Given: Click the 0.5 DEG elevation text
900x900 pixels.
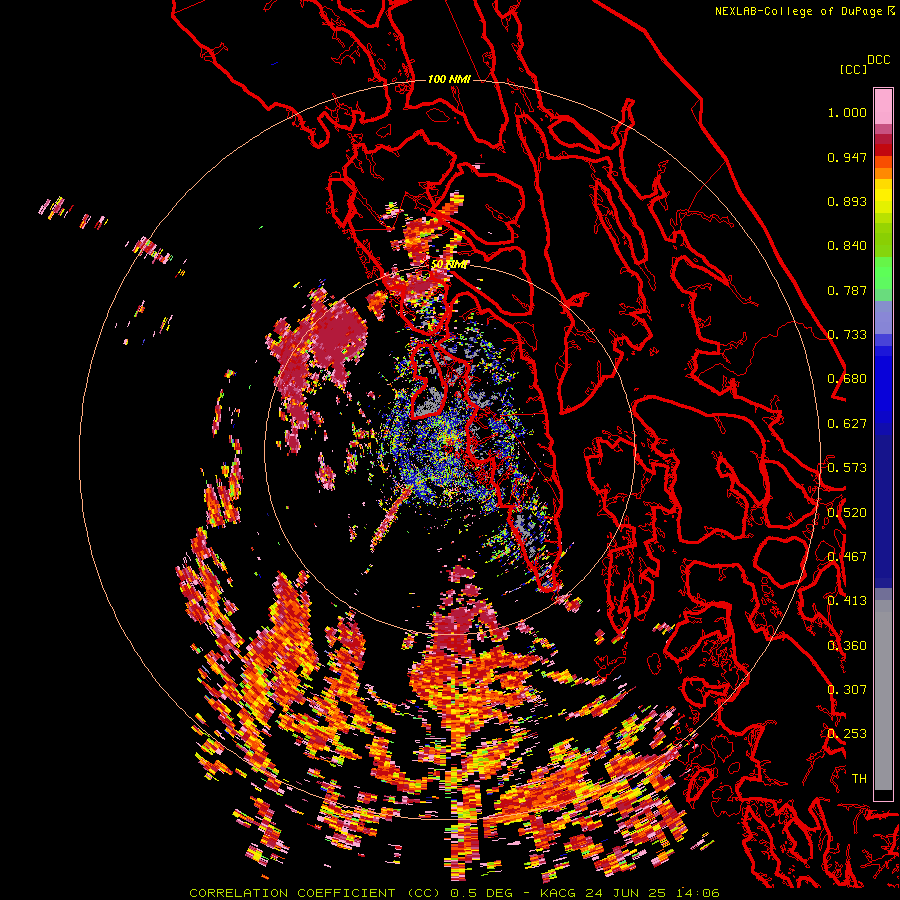Looking at the screenshot, I should pyautogui.click(x=481, y=893).
